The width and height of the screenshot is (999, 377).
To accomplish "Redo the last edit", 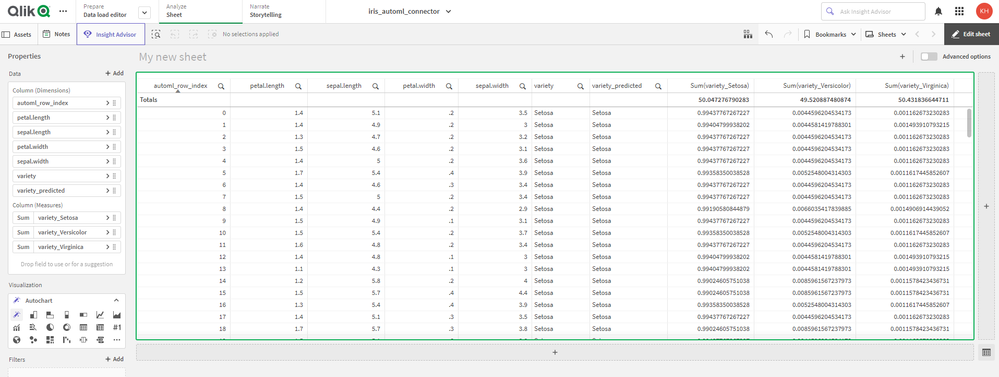I will click(x=787, y=34).
